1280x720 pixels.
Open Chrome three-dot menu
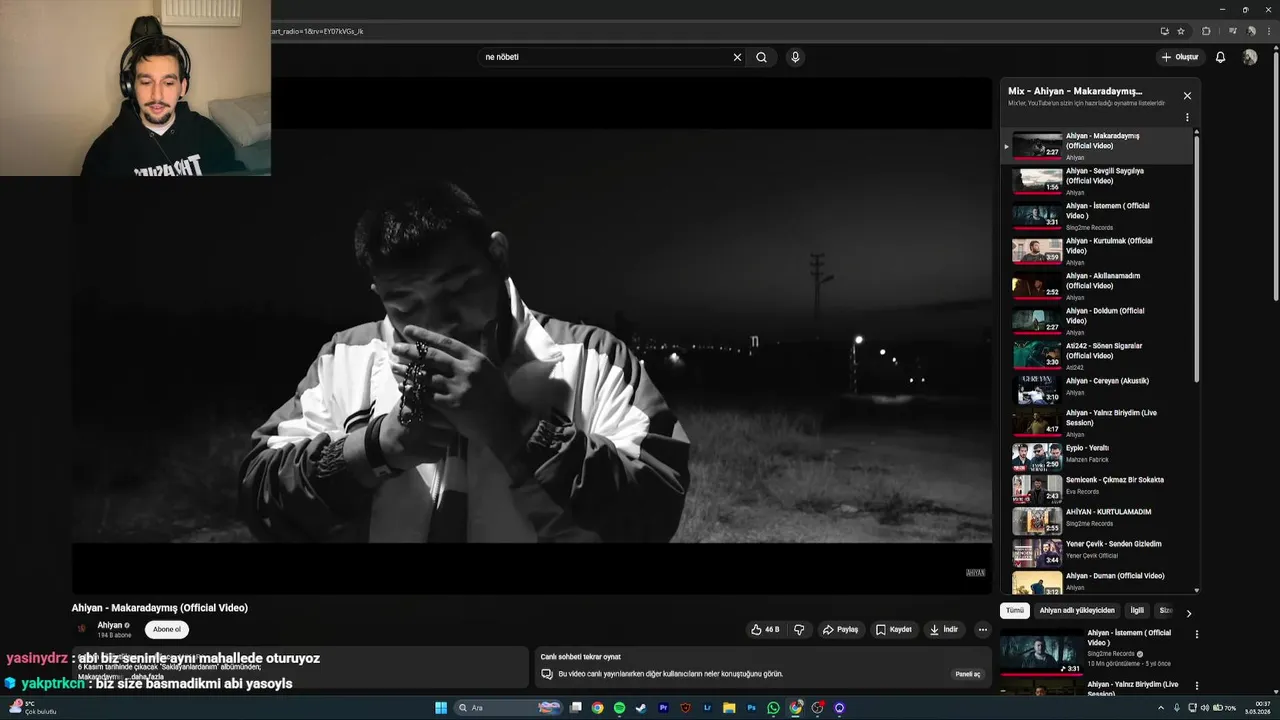pos(1270,31)
